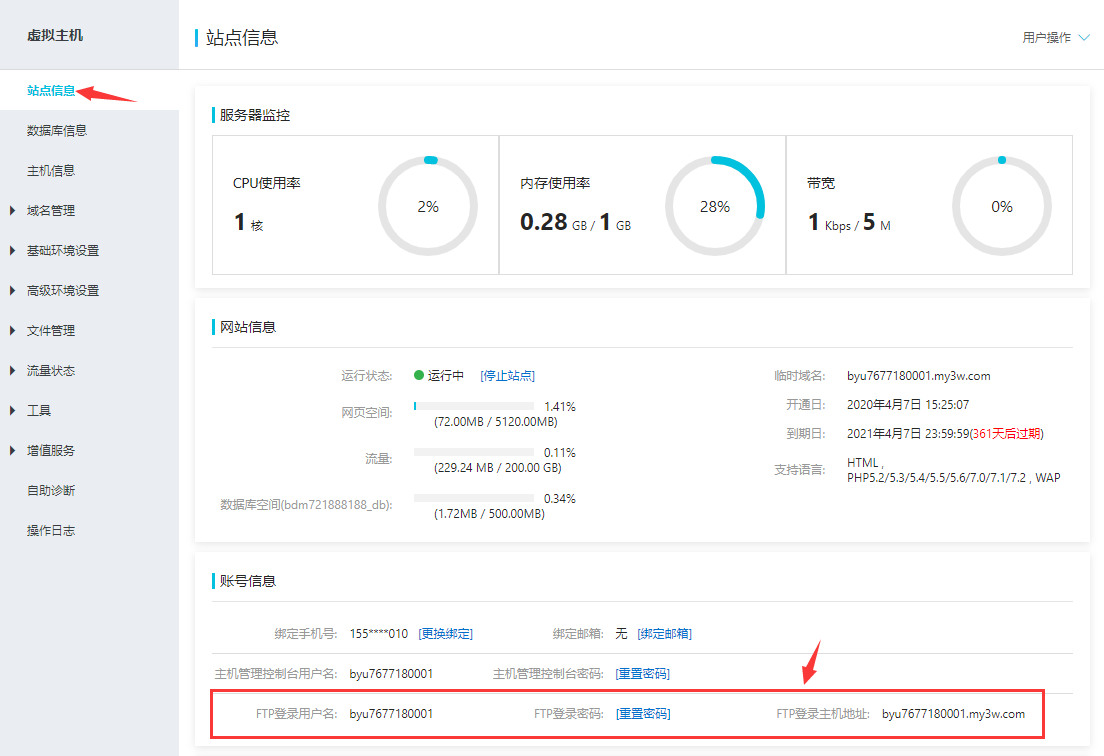Screen dimensions: 1104x756
Task: Expand 高级环境设置 menu group
Action: point(63,291)
